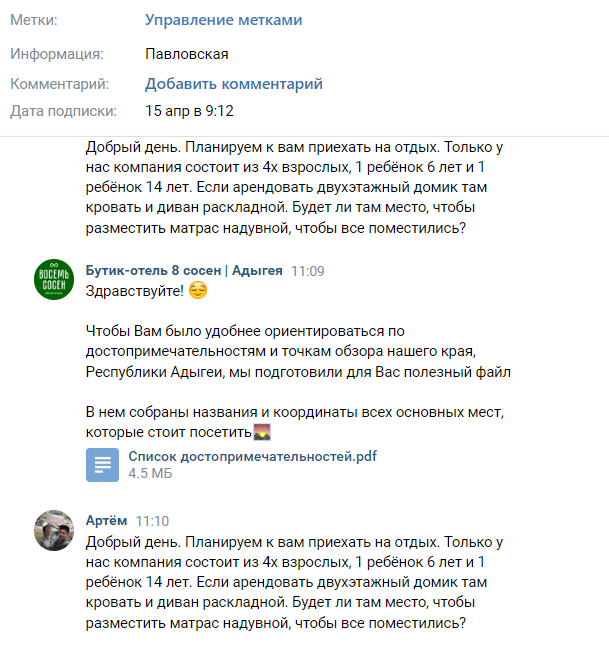Open Бутик-отель 8 сосен sender name
Viewport: 609px width, 645px height.
[185, 270]
